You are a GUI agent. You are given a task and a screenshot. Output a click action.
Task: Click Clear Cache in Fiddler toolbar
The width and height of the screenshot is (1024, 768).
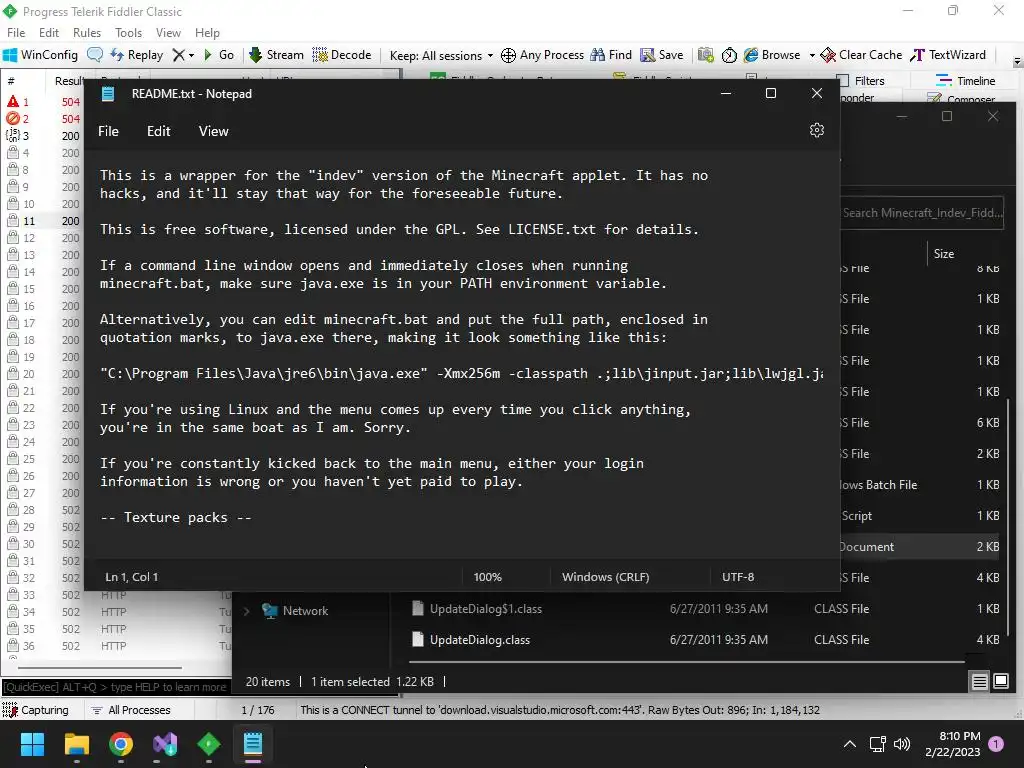tap(861, 55)
